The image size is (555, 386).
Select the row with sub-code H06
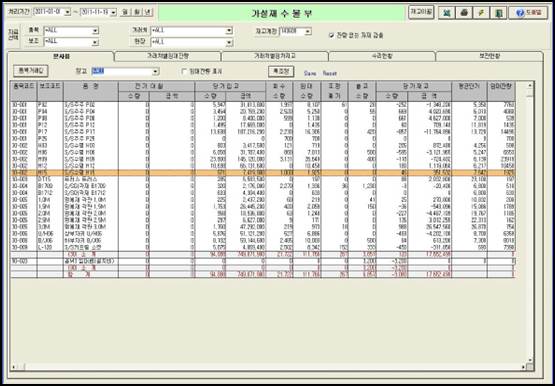[x=263, y=152]
